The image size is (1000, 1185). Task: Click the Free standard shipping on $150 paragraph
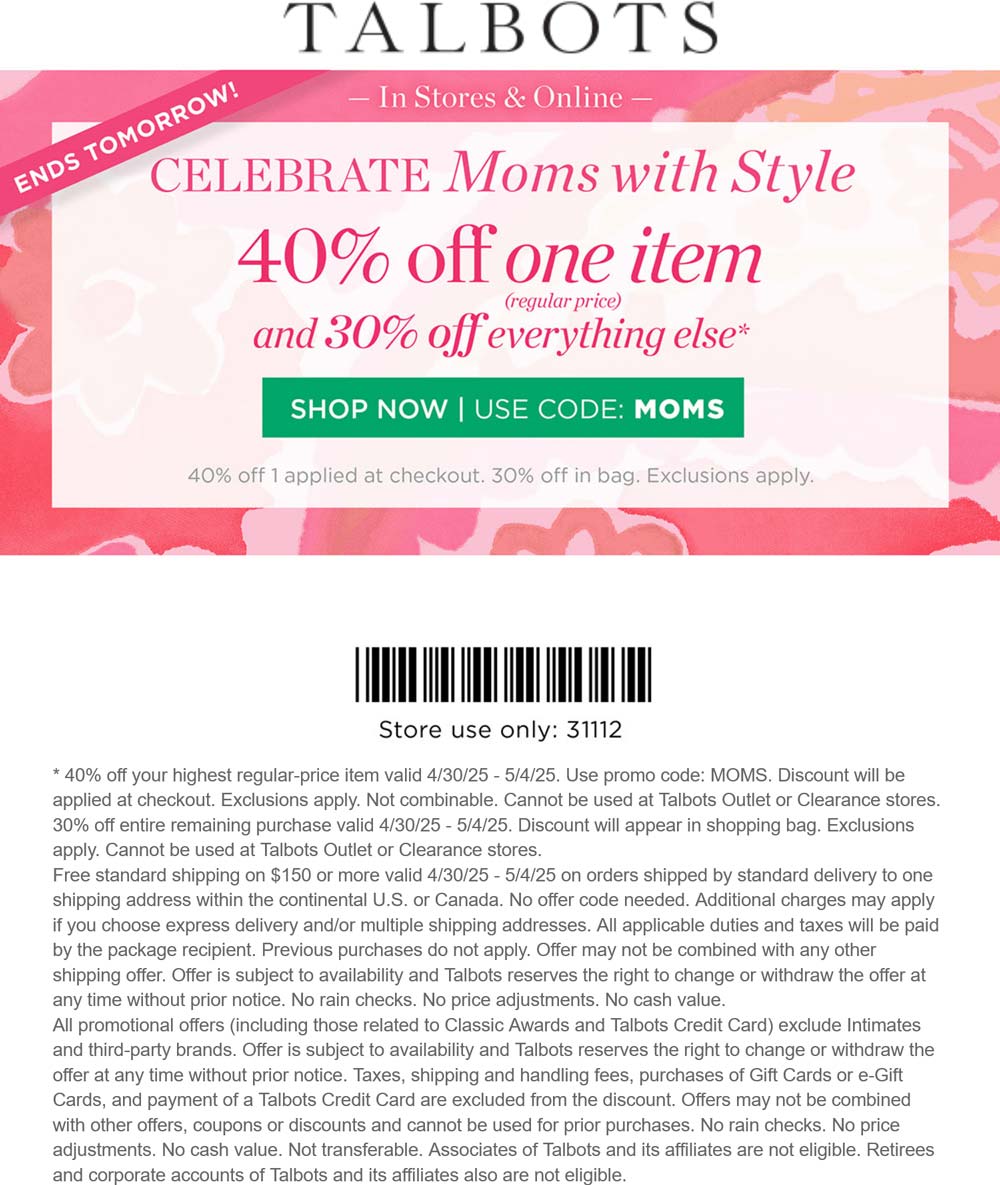pyautogui.click(x=496, y=937)
